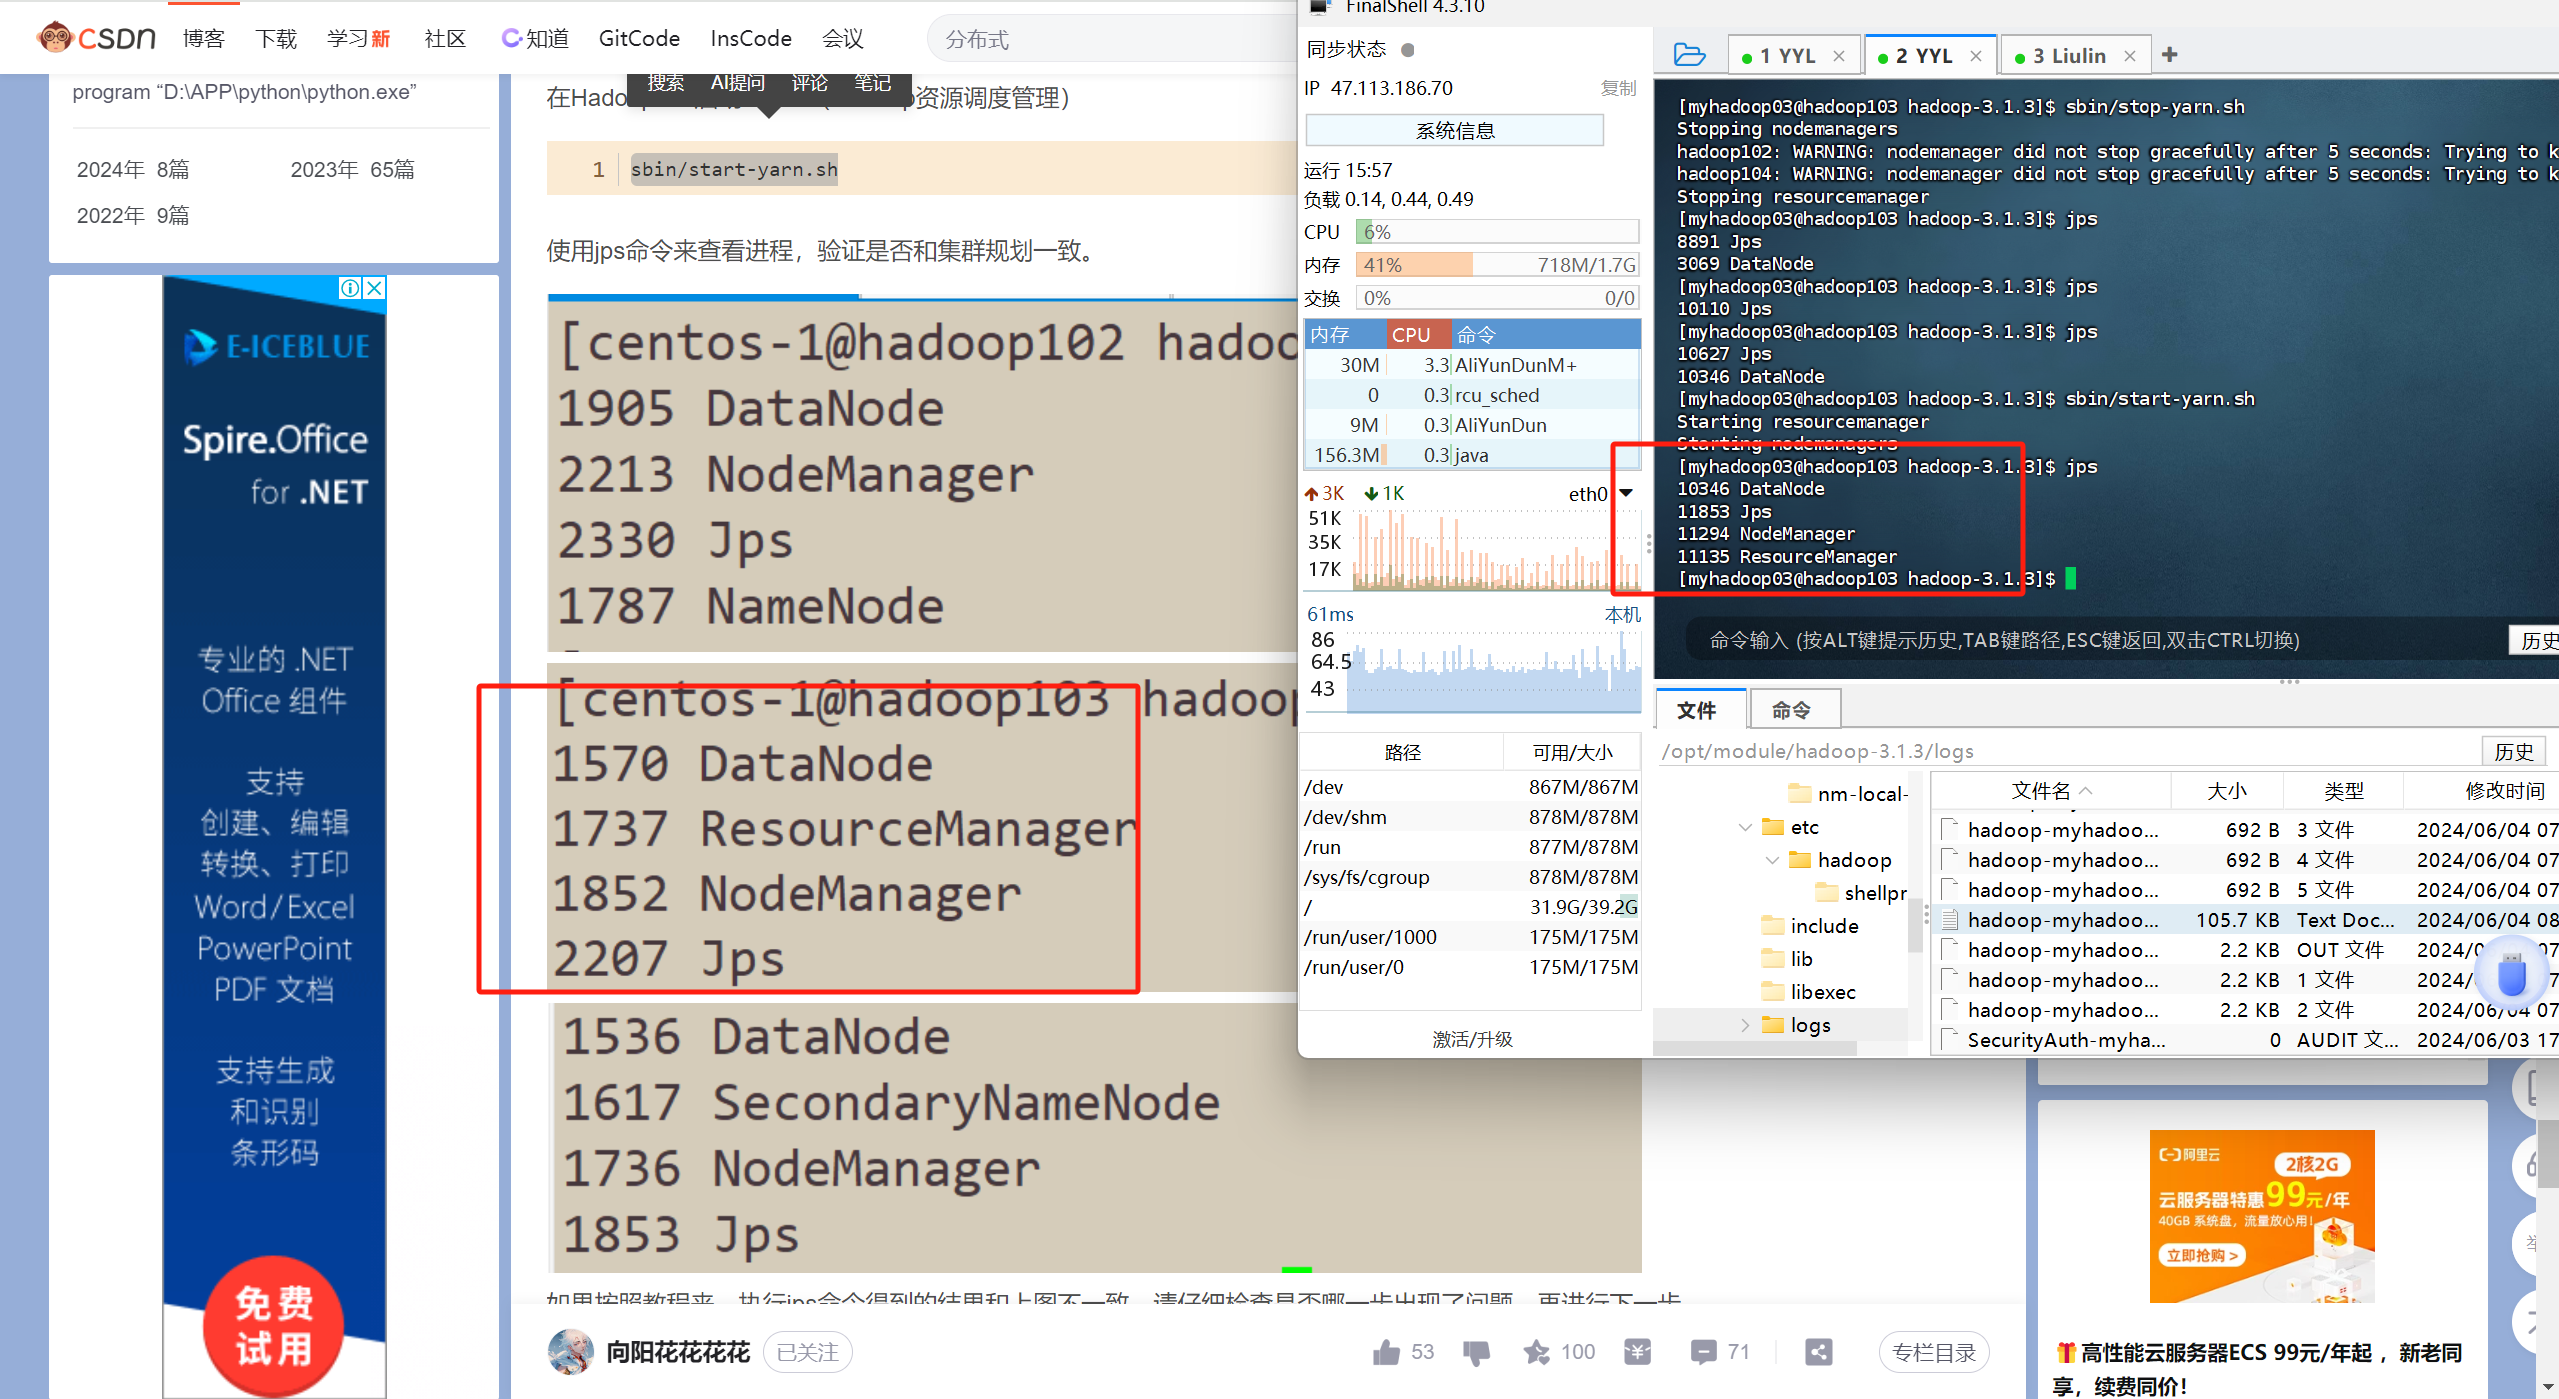
Task: Add a new FinalShell session tab
Action: click(2169, 55)
